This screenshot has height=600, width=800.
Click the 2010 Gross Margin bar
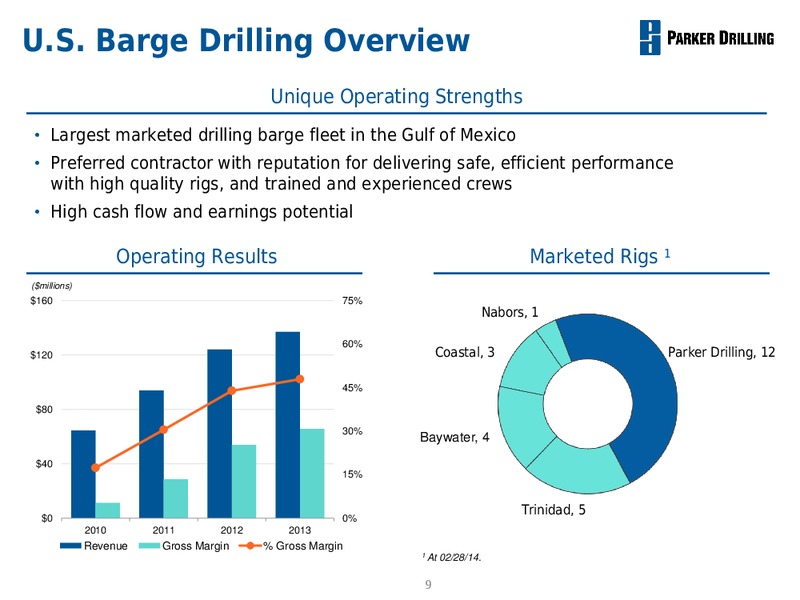point(108,511)
